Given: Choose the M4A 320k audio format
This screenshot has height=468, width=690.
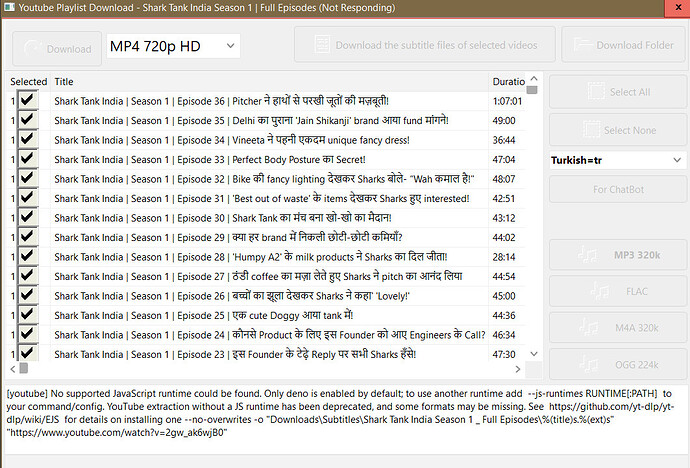Looking at the screenshot, I should [618, 328].
